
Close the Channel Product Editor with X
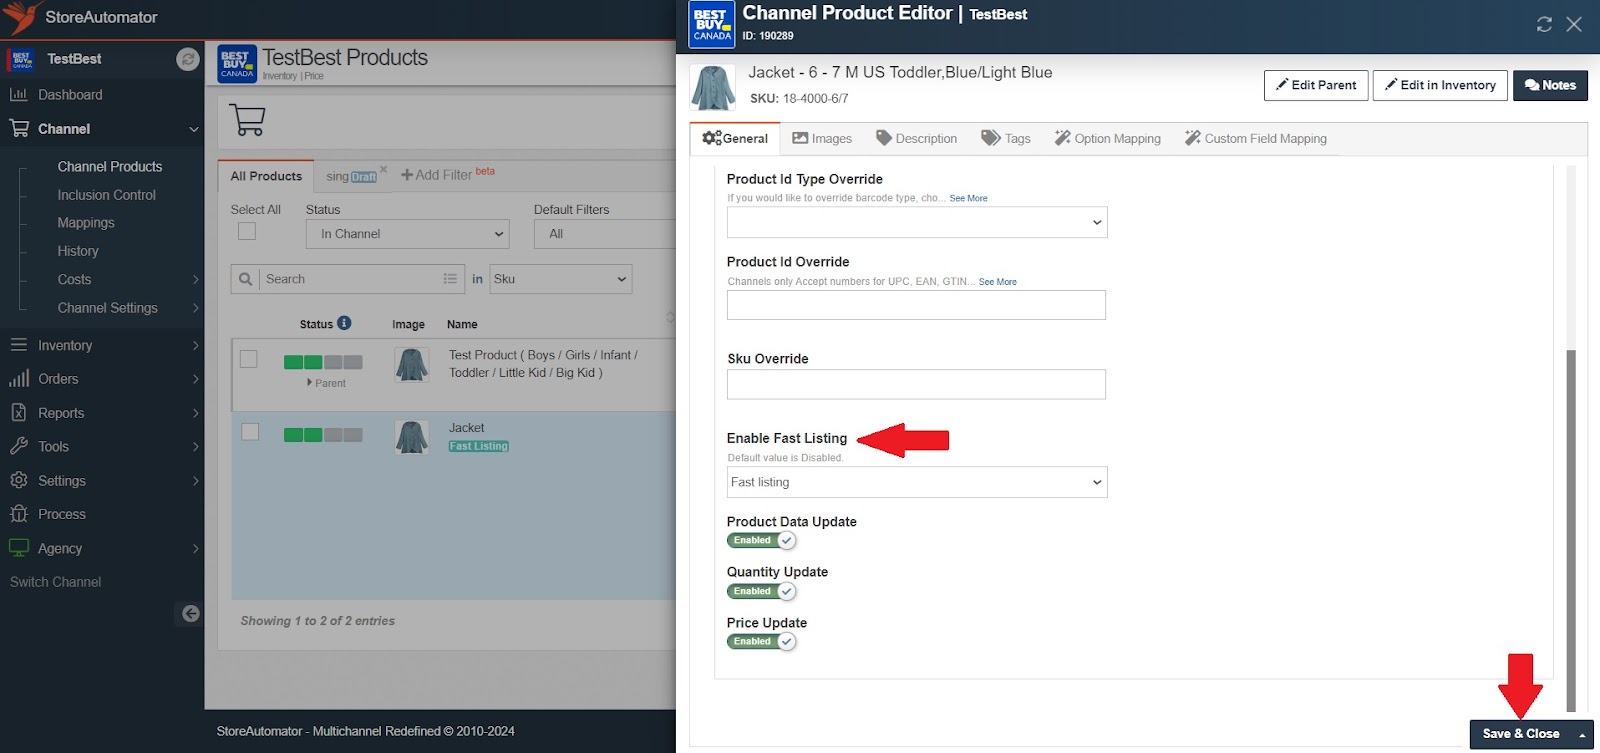pos(1574,24)
